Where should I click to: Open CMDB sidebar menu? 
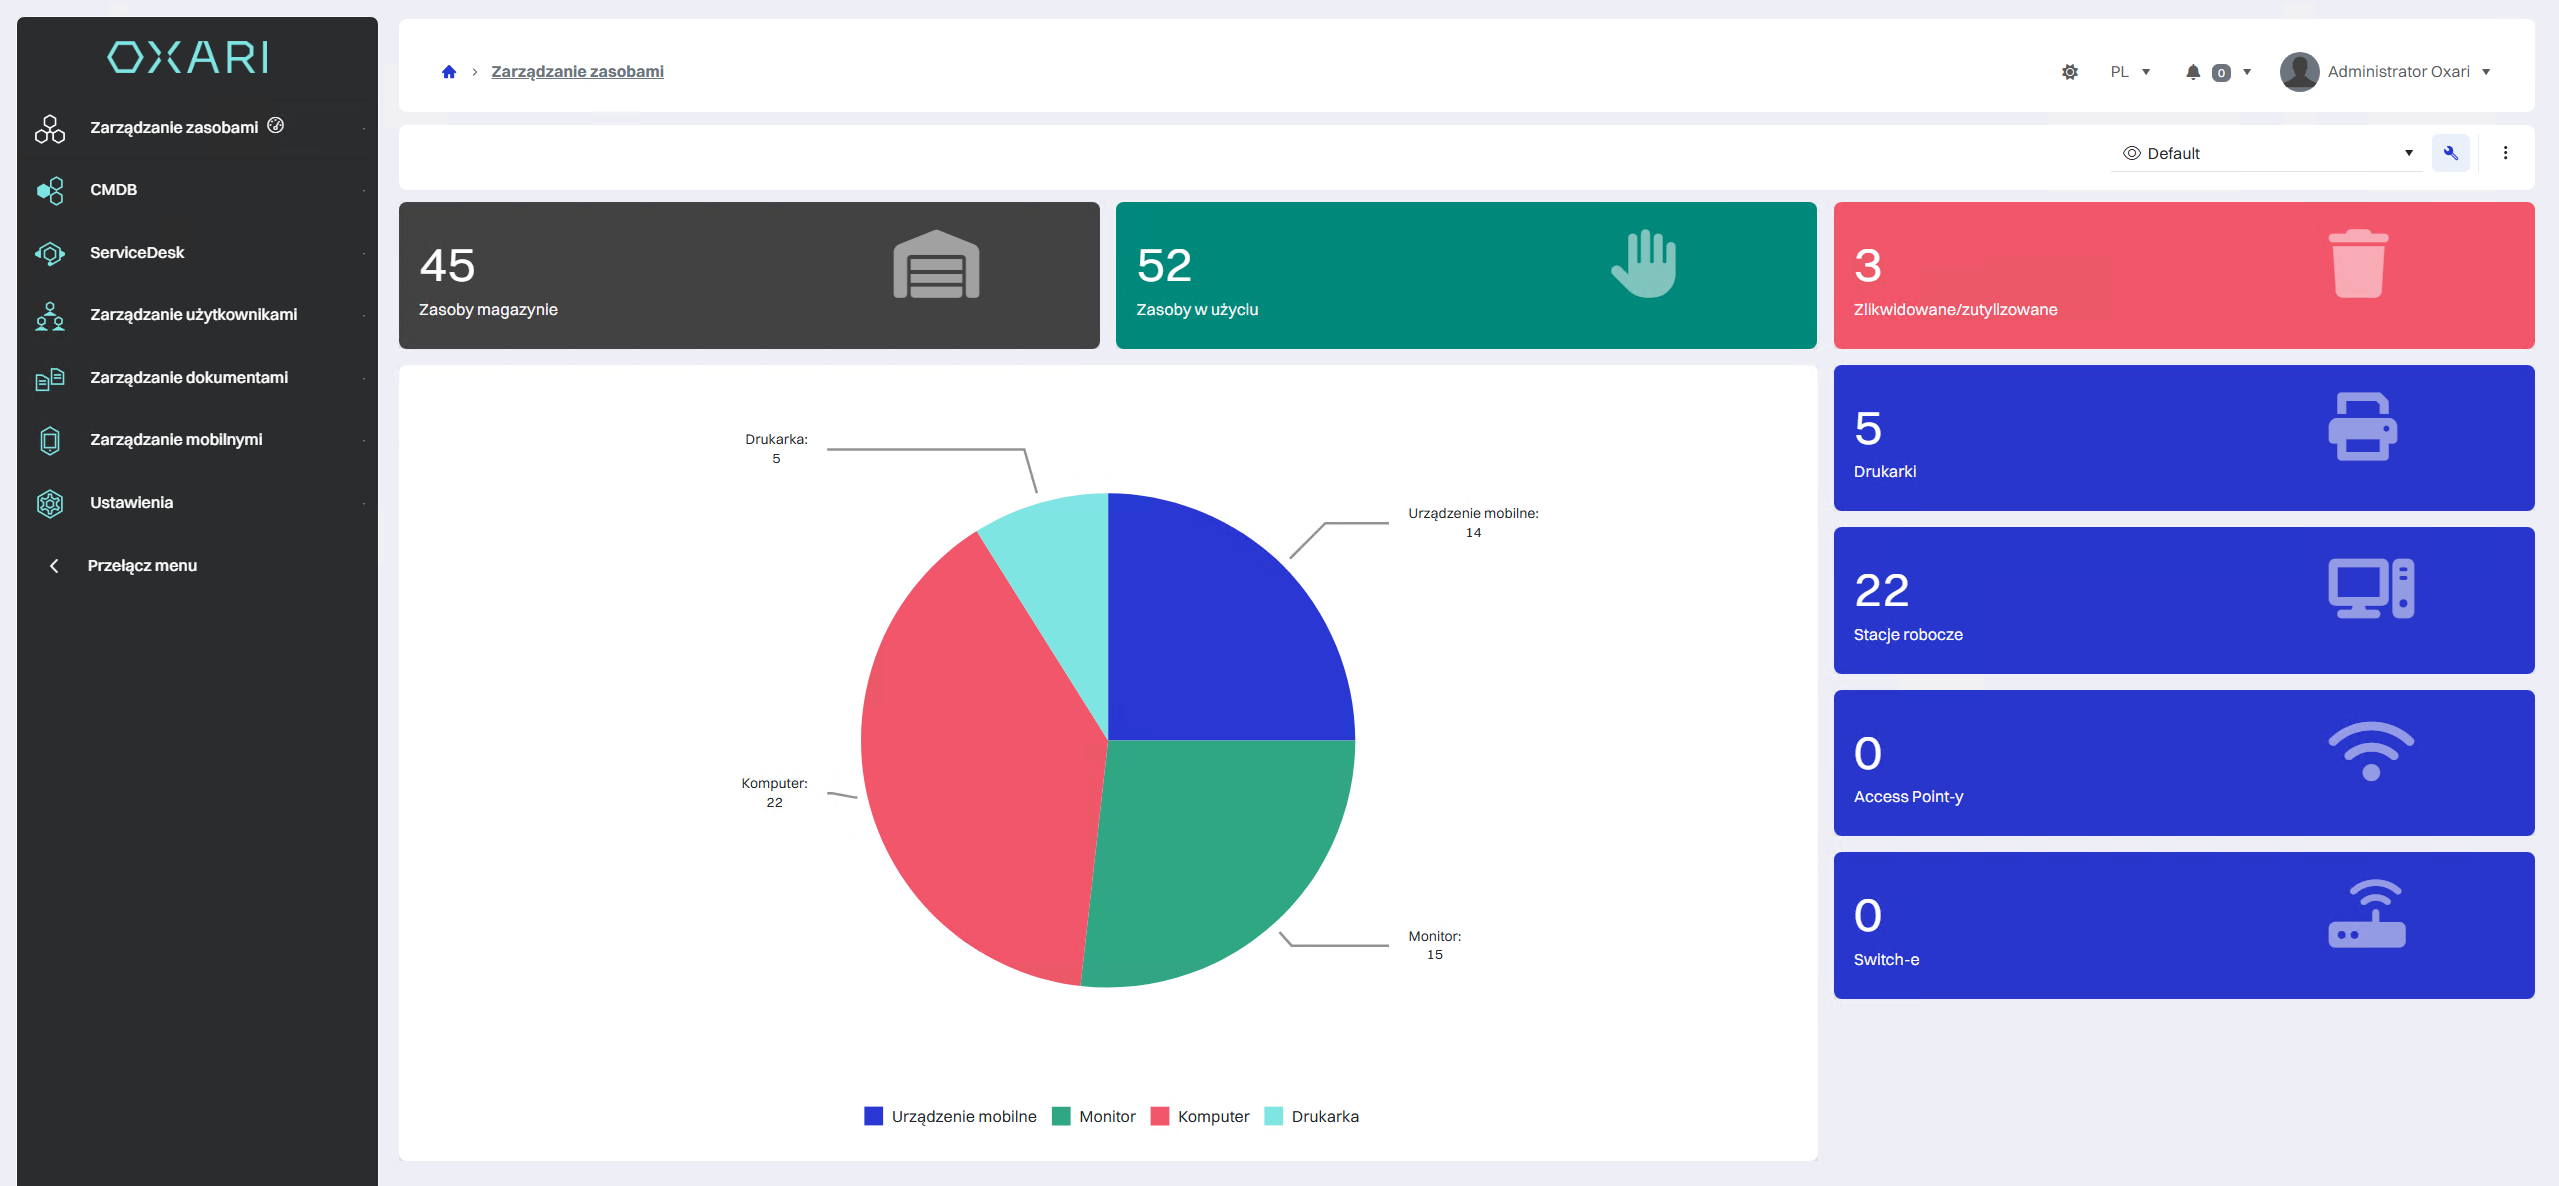[113, 190]
